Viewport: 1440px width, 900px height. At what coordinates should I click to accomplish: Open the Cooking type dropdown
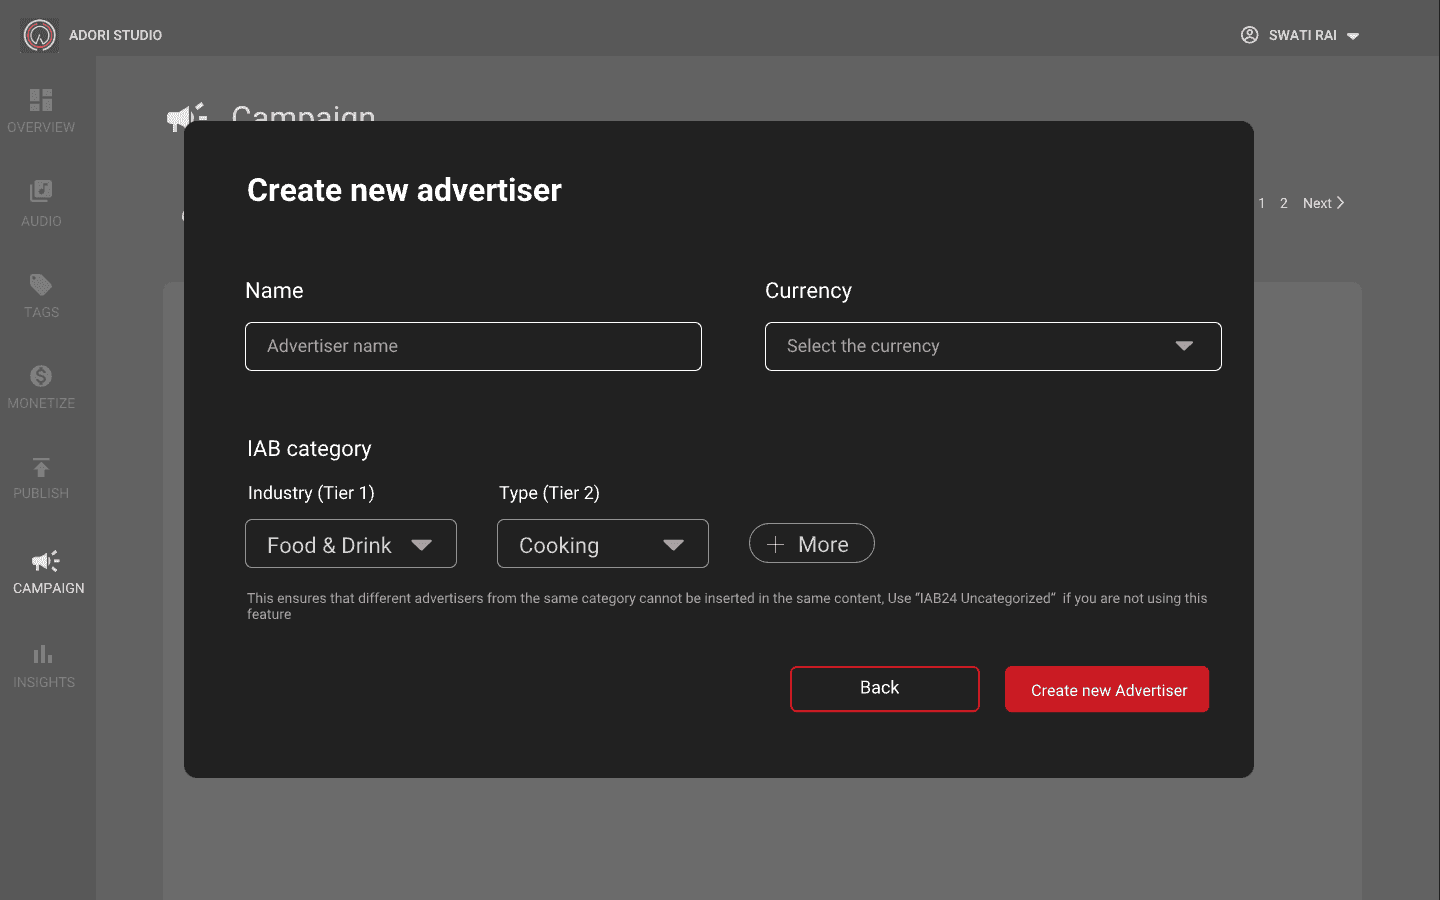pos(603,544)
